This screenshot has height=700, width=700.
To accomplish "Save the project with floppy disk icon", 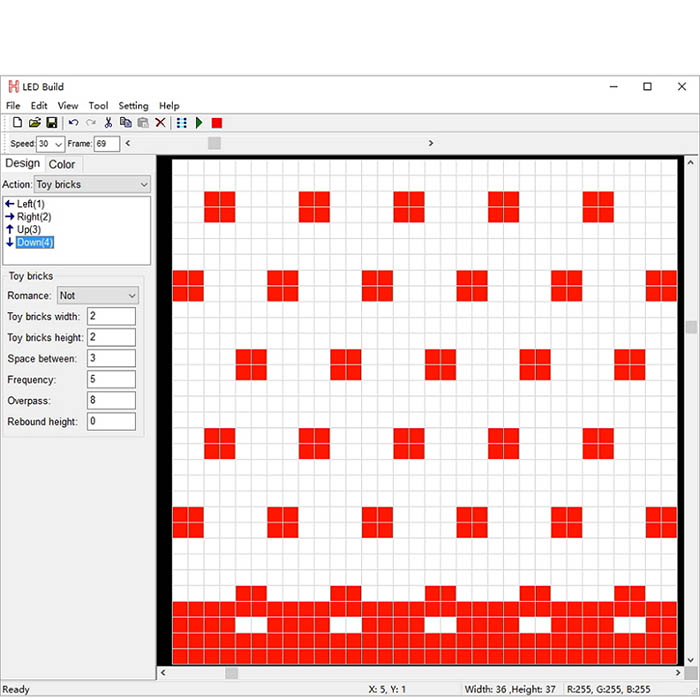I will coord(52,123).
